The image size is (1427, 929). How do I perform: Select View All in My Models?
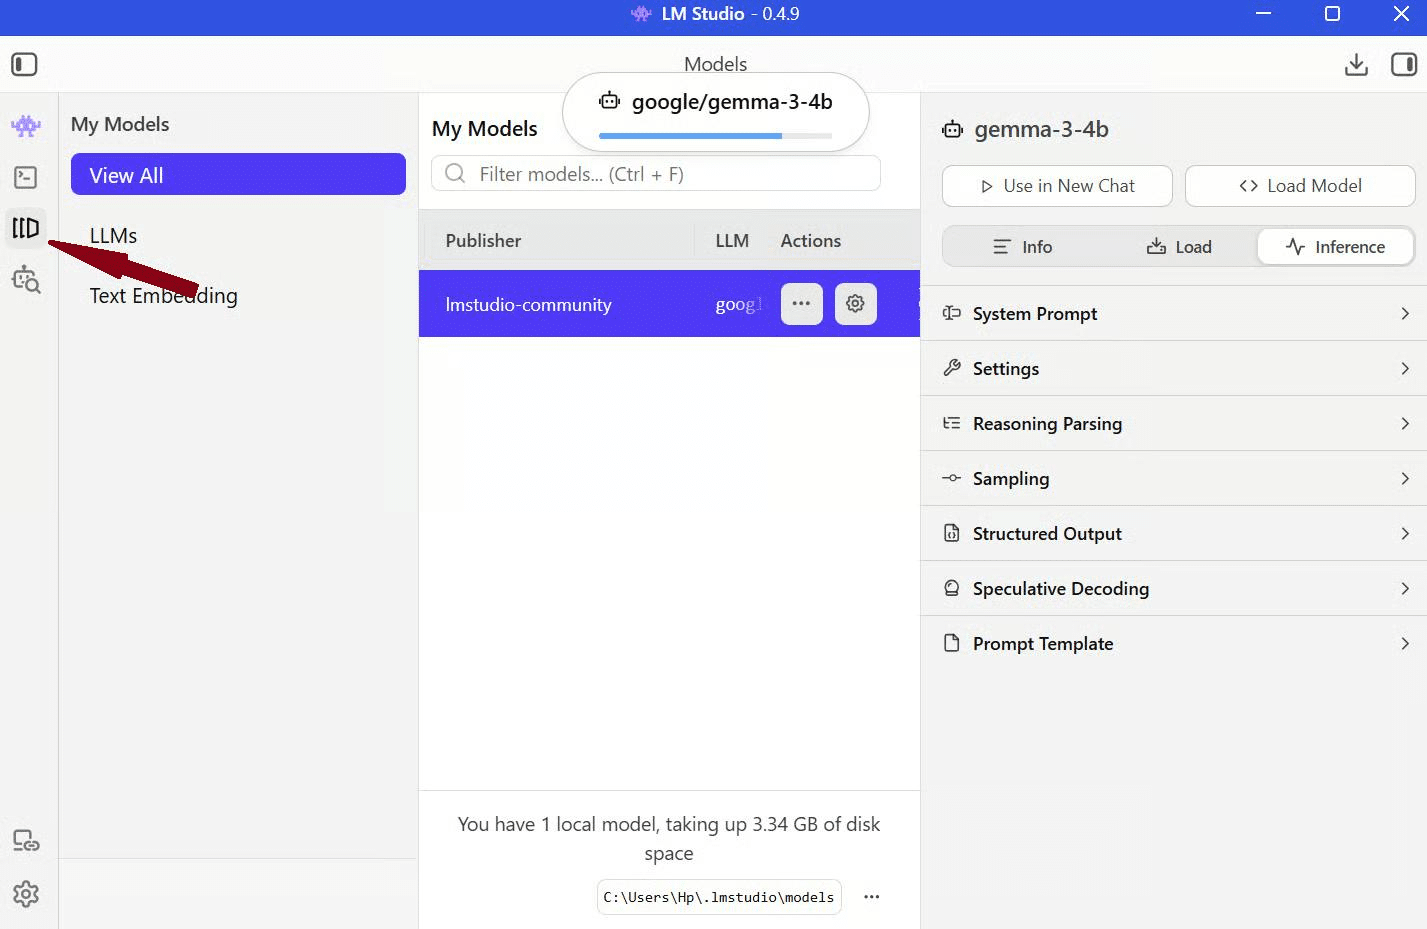[x=238, y=174]
